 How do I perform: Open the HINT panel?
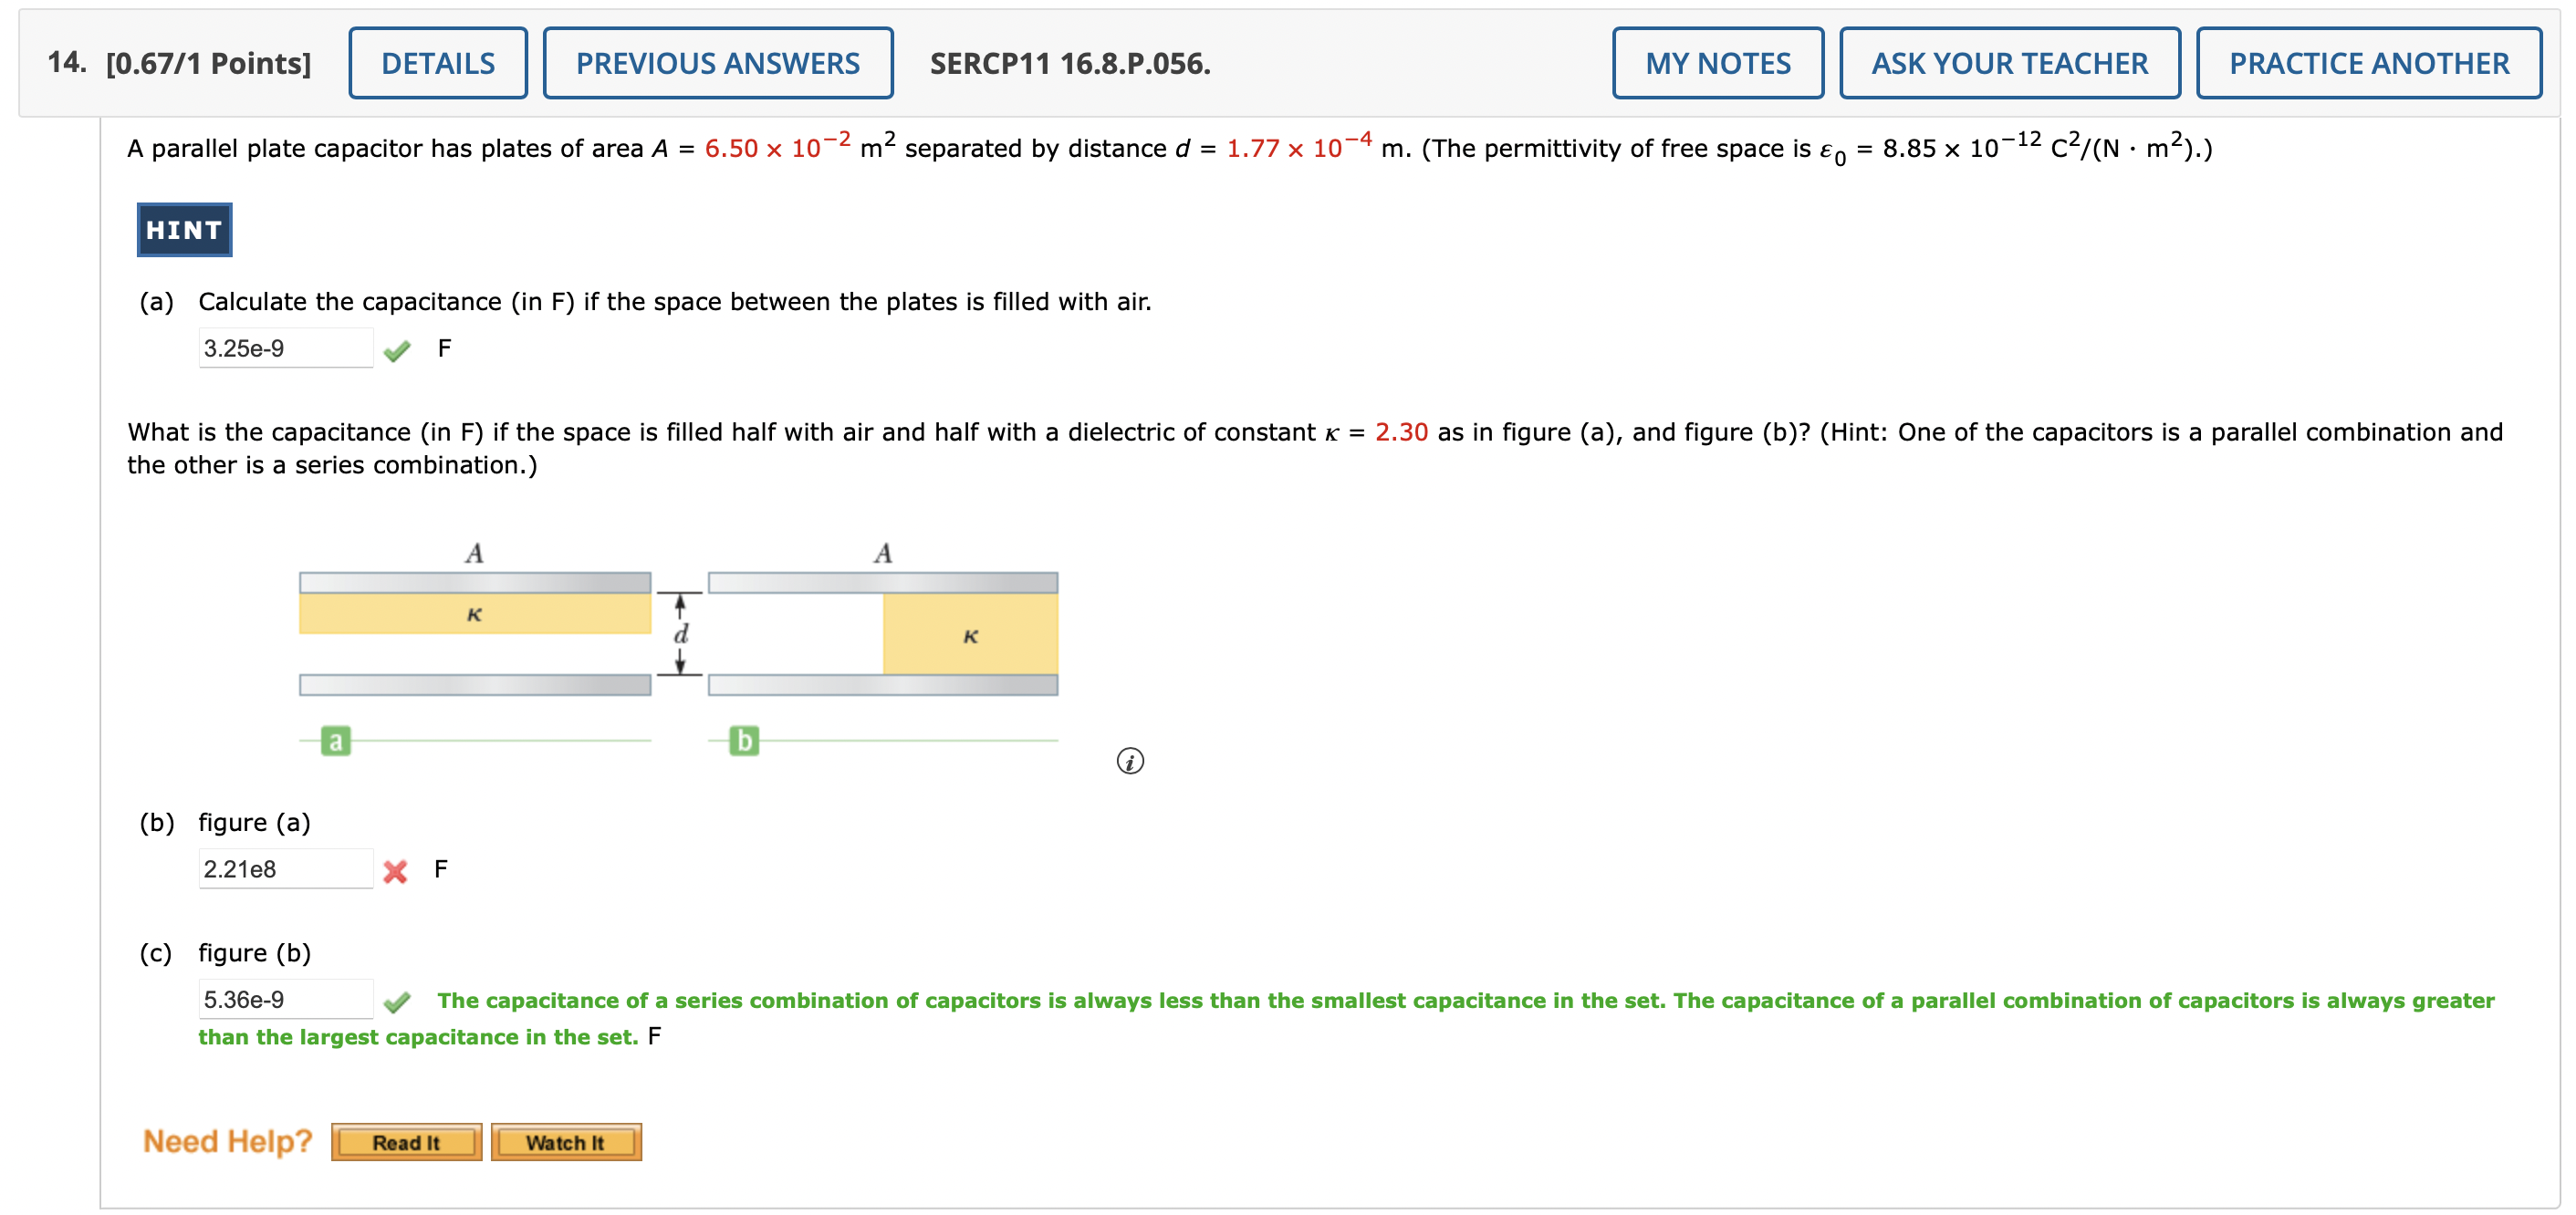point(183,230)
